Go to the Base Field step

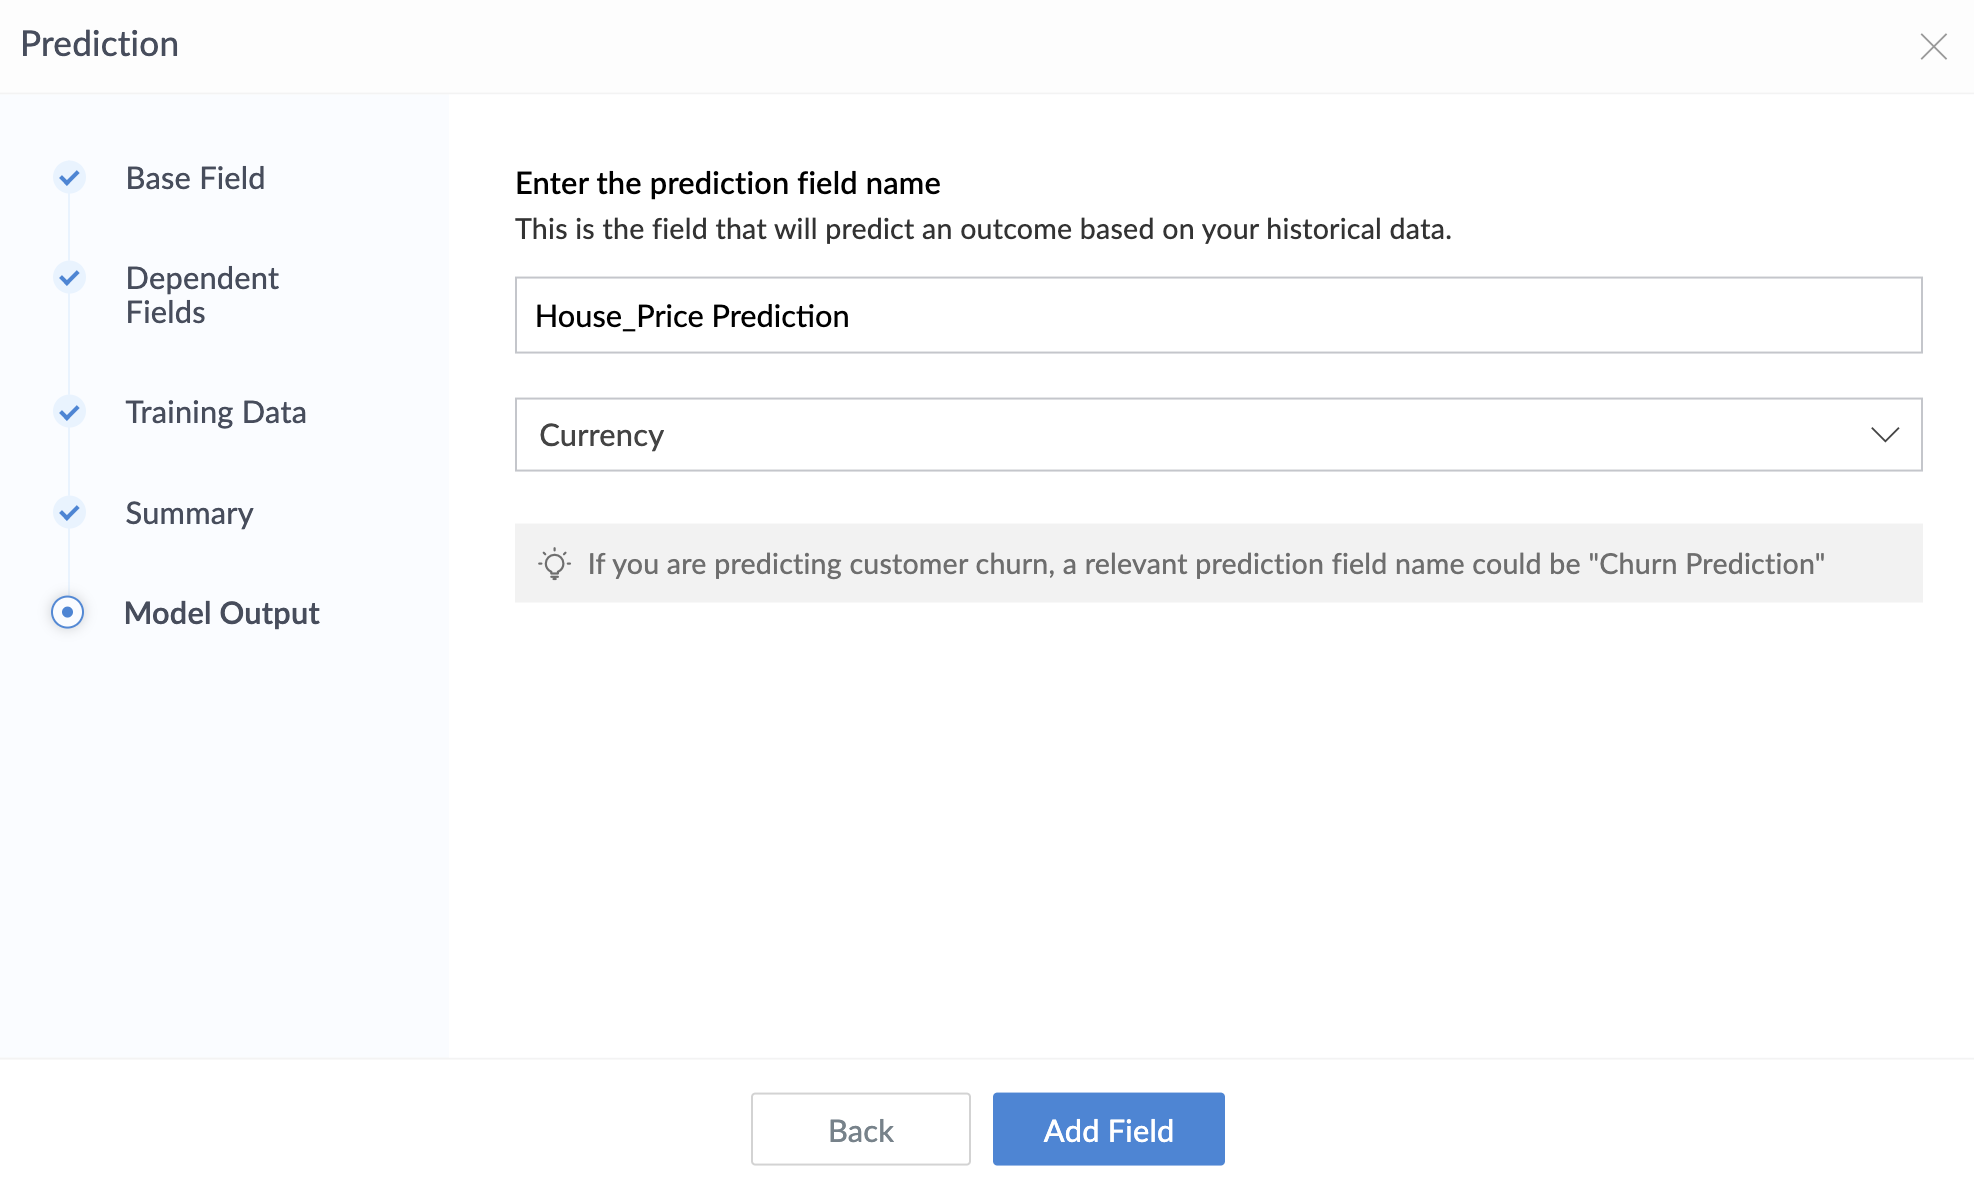coord(195,178)
